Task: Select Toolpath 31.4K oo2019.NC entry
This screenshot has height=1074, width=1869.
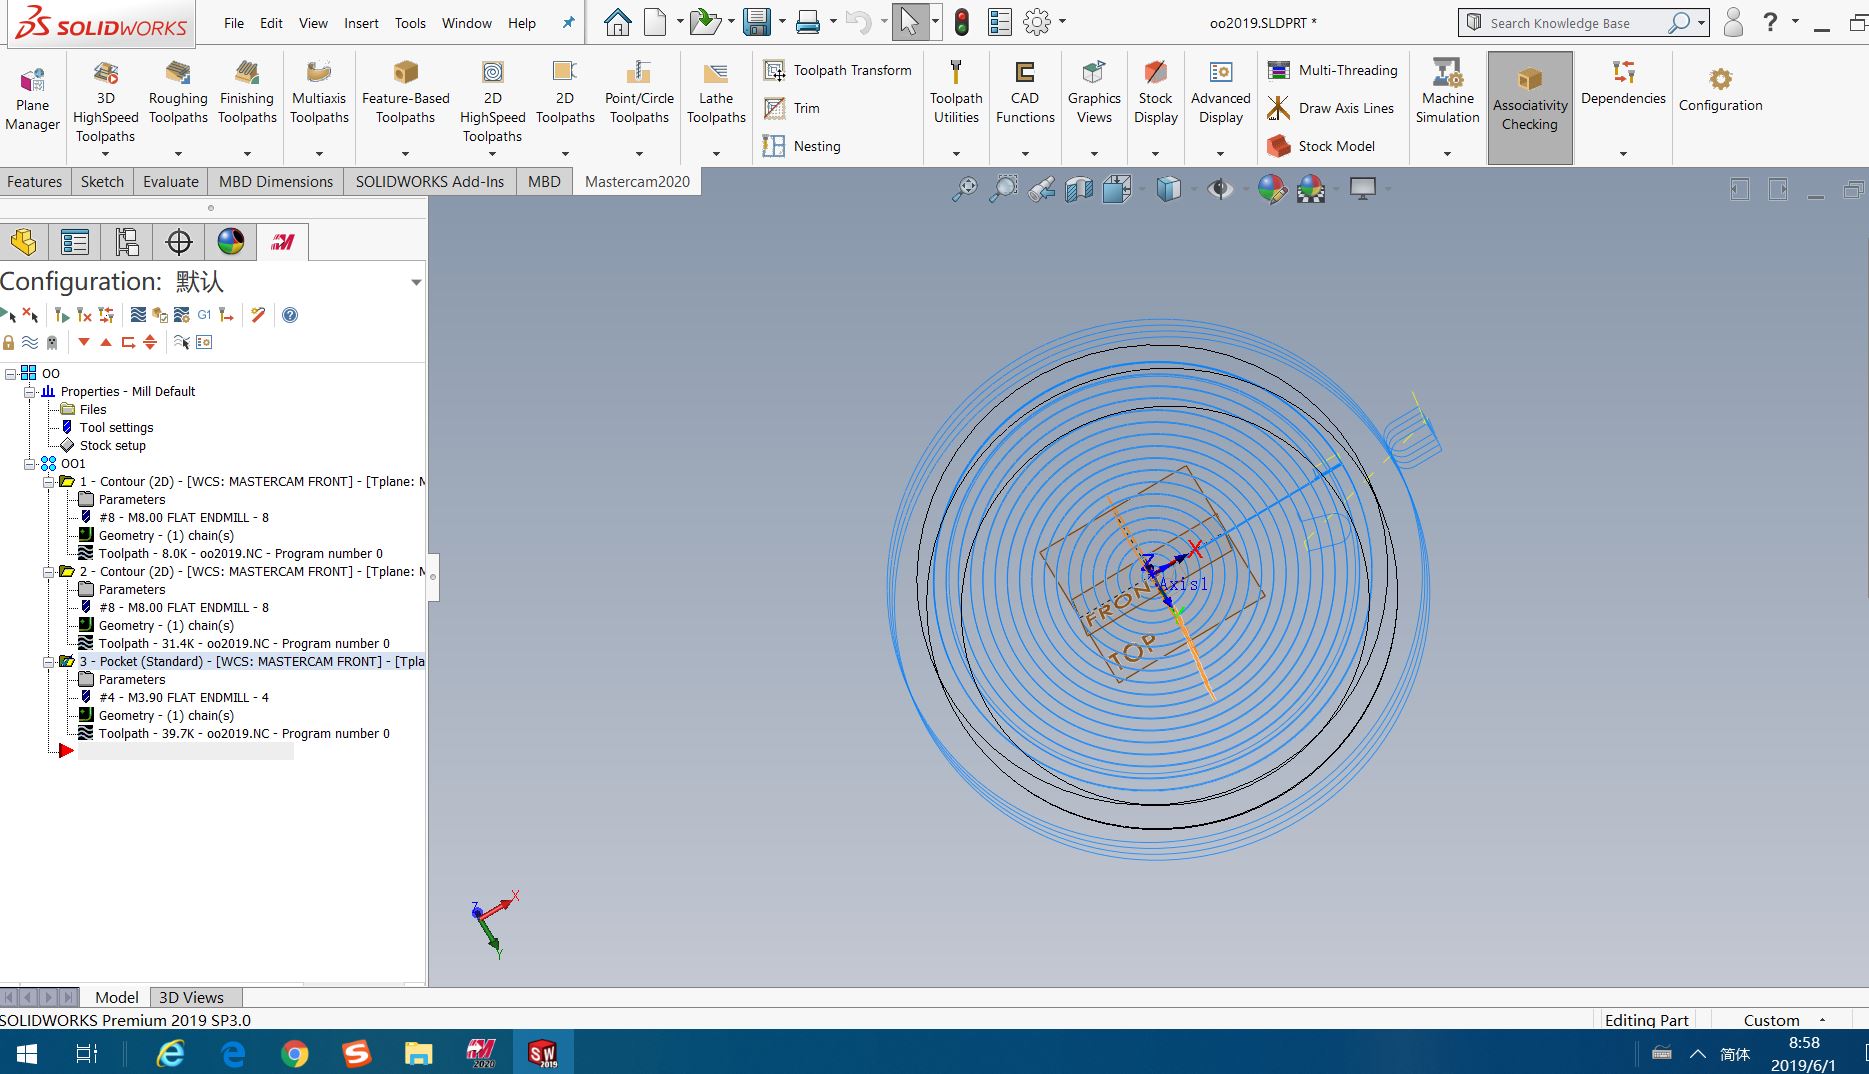Action: pyautogui.click(x=244, y=644)
